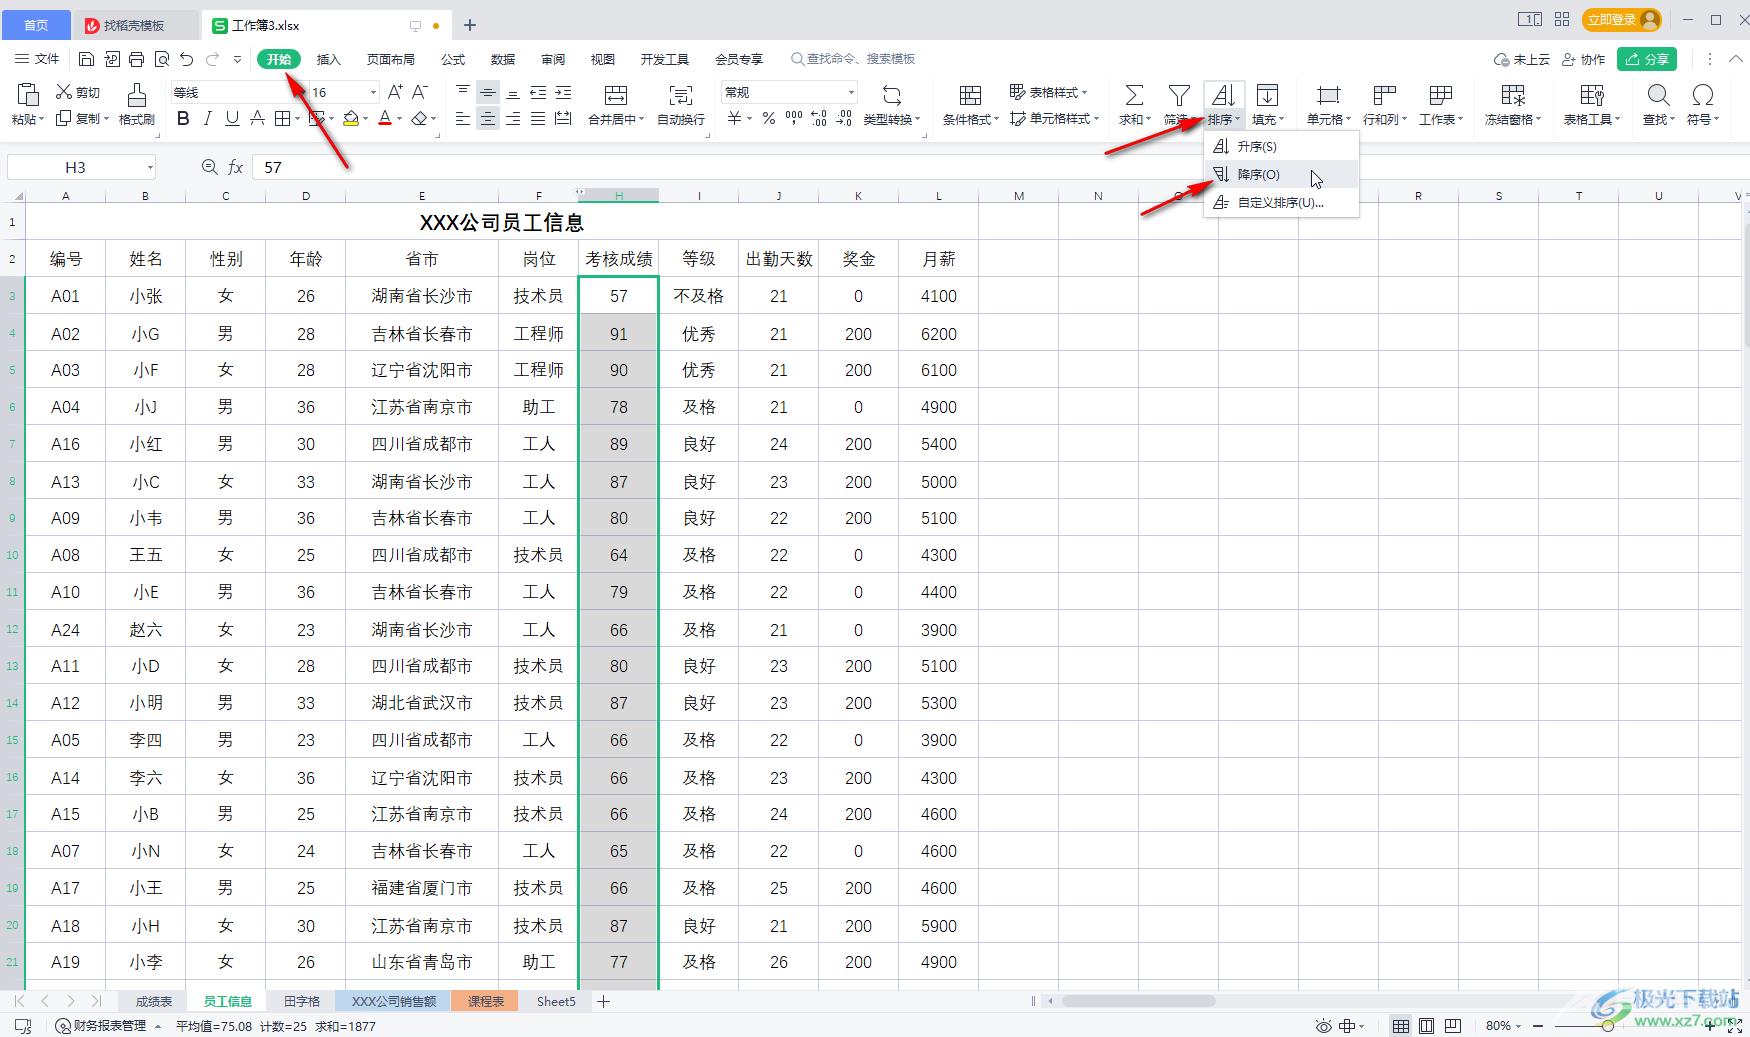Screen dimensions: 1750x1037
Task: Open the Formulas (公式) ribbon tab
Action: [453, 59]
